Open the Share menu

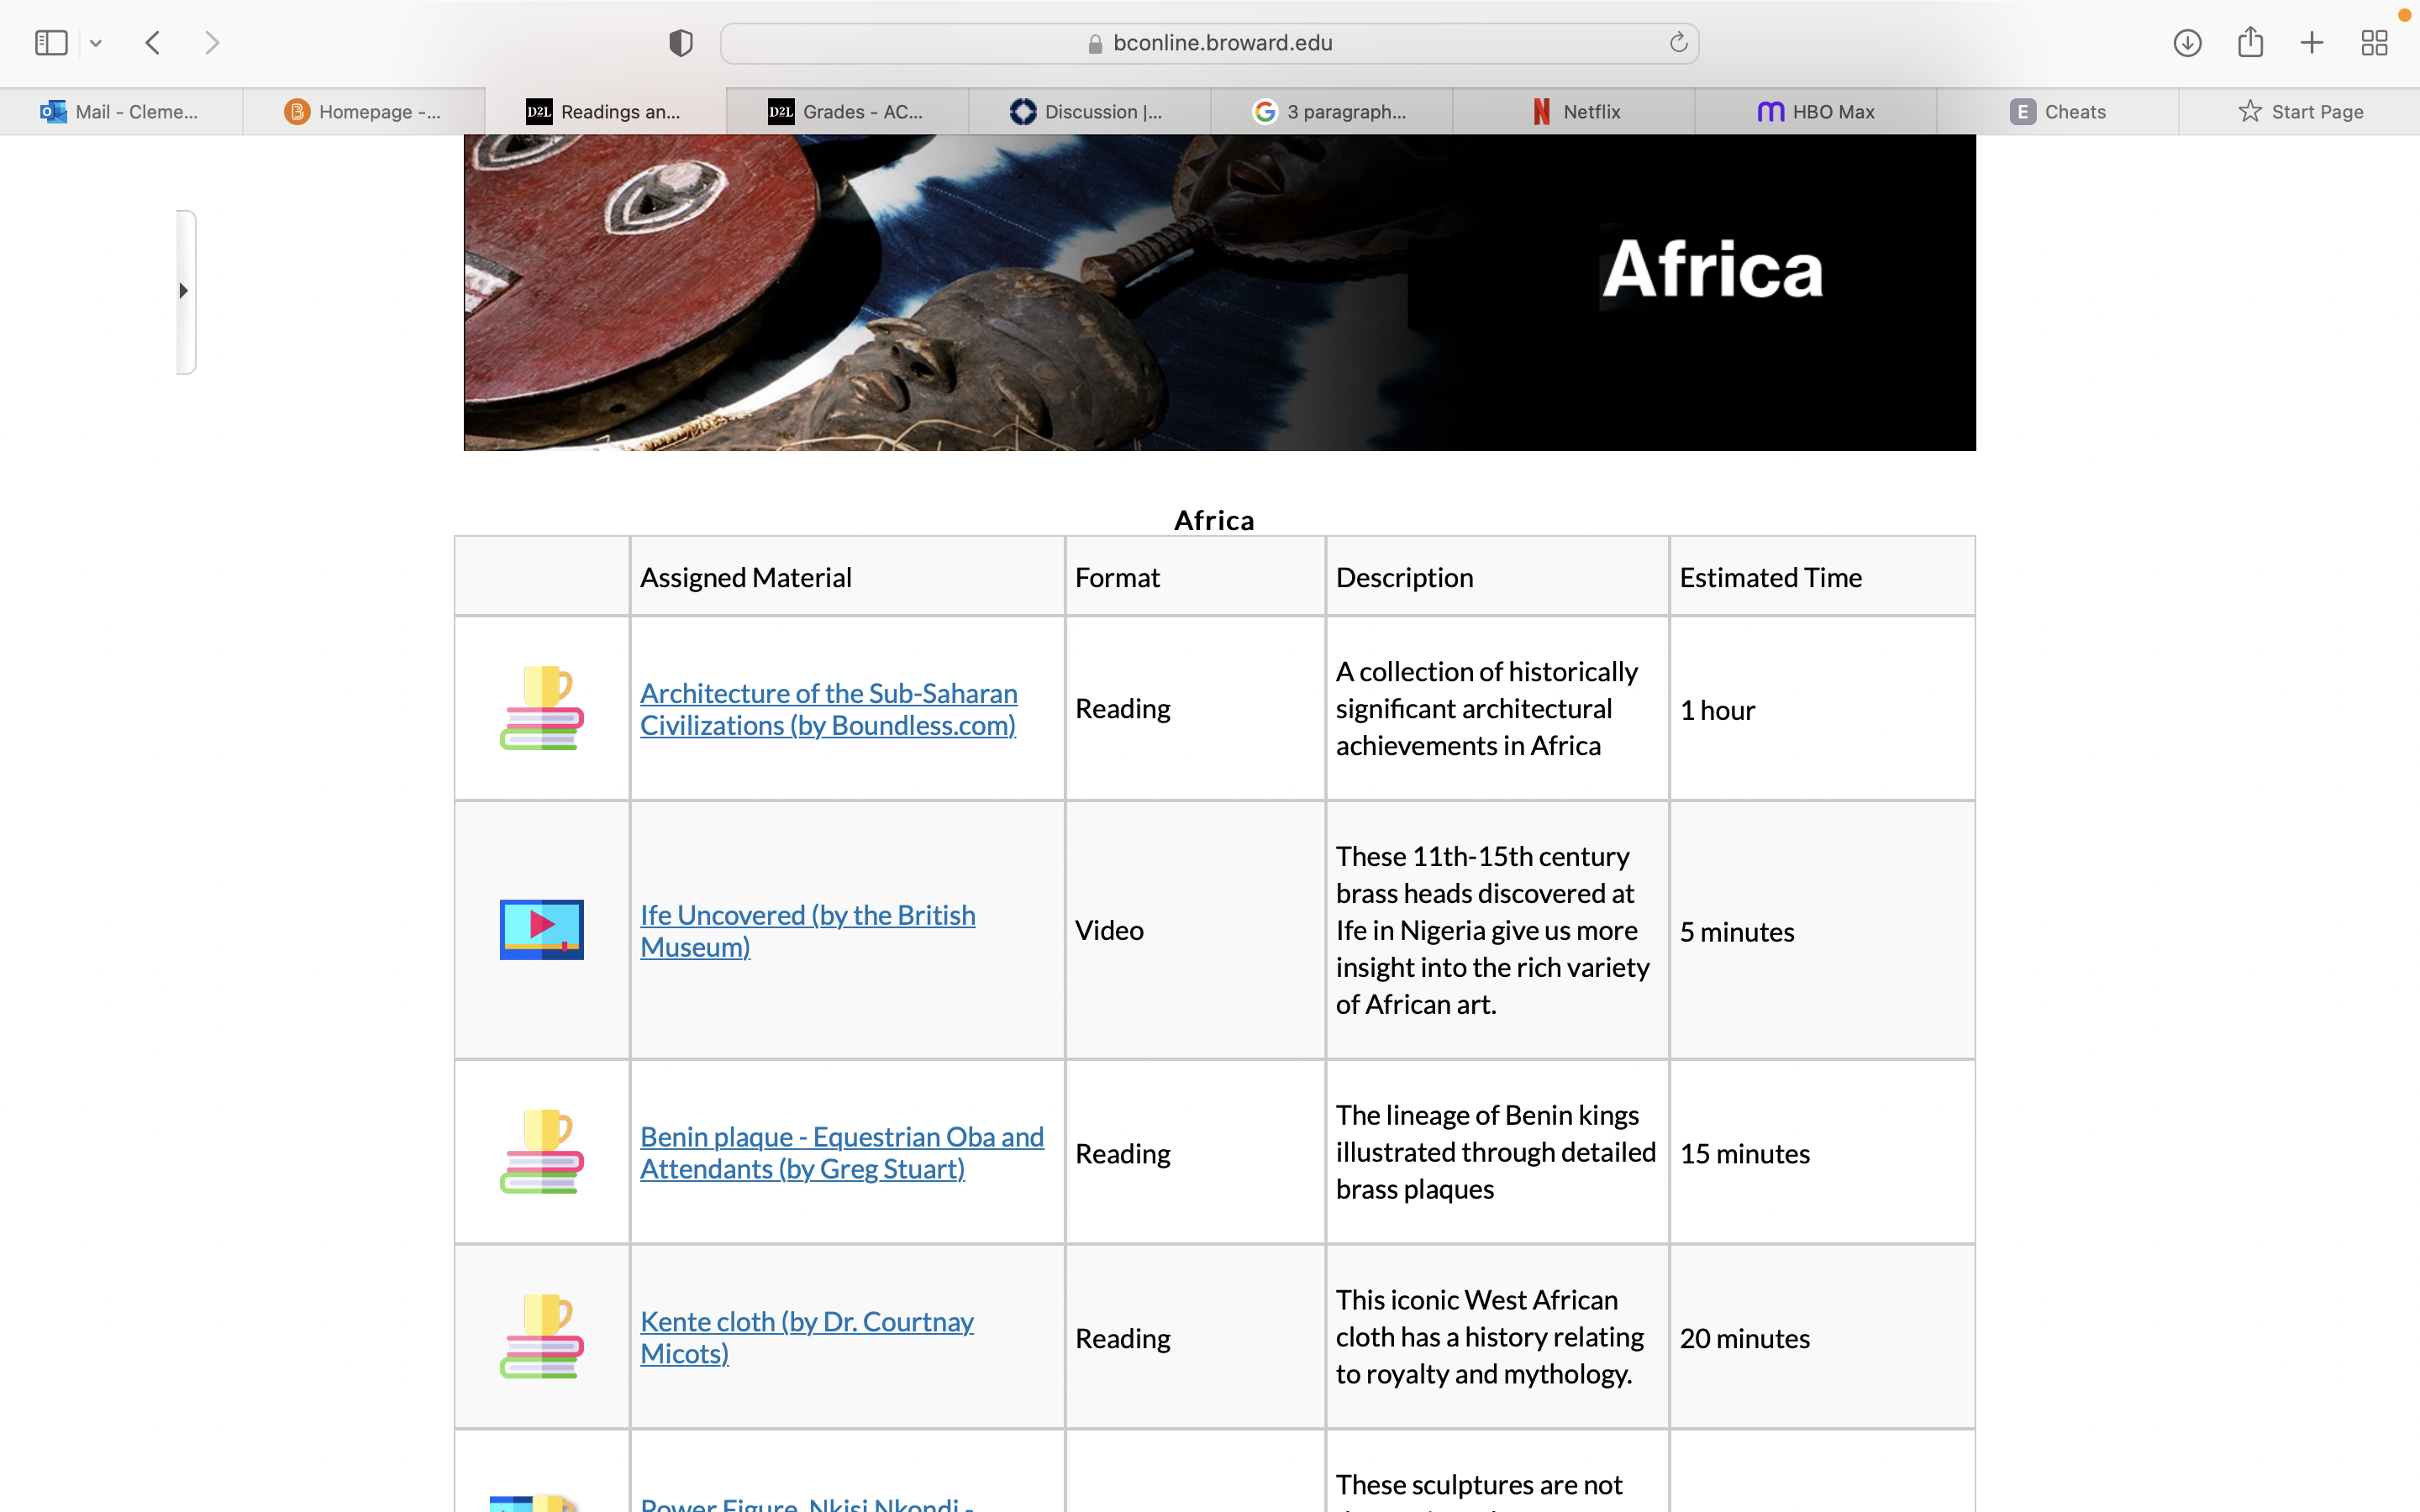coord(2250,42)
